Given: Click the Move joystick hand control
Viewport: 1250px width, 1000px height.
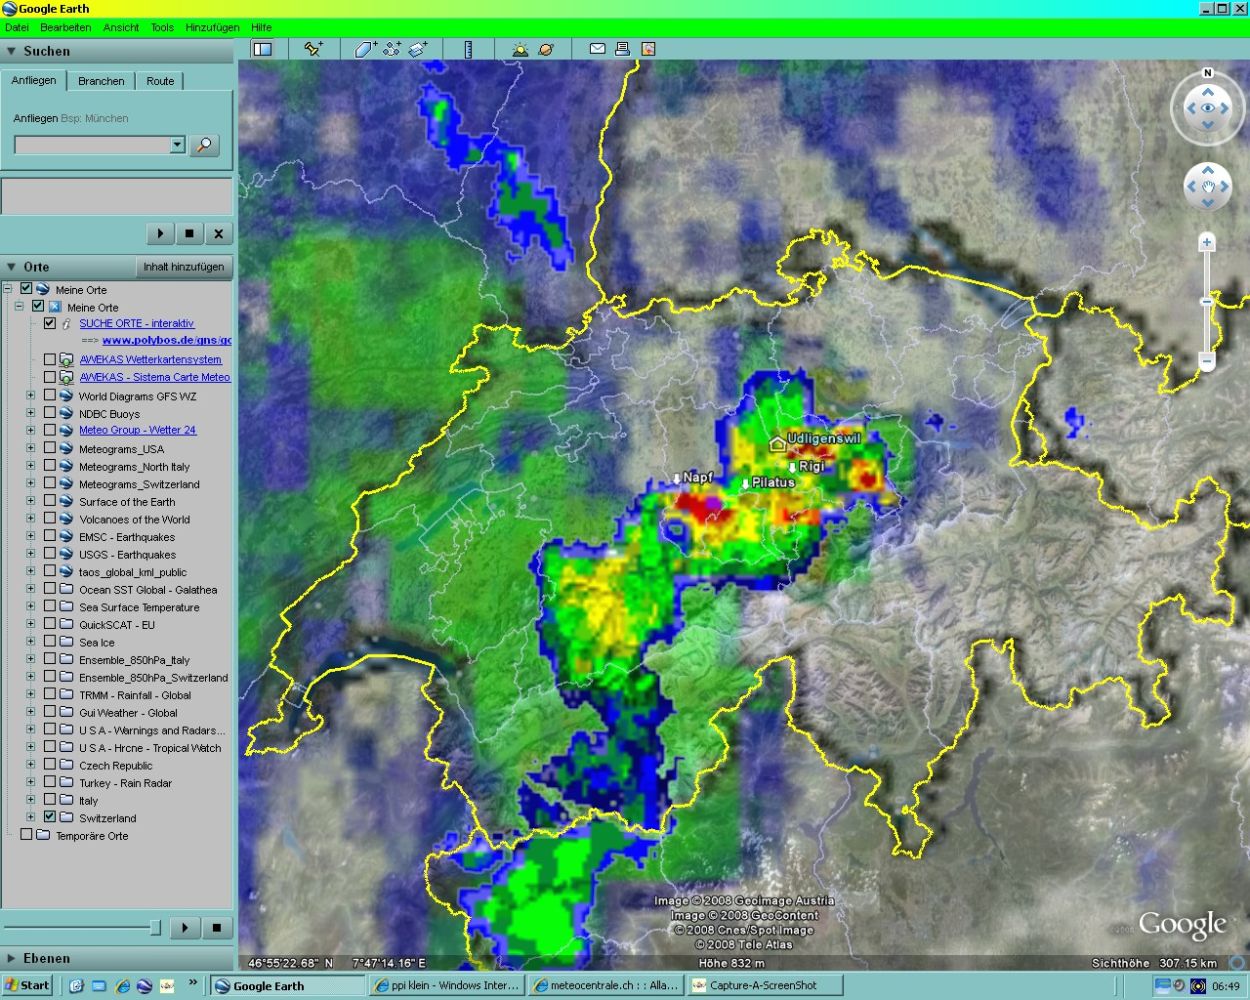Looking at the screenshot, I should pyautogui.click(x=1208, y=187).
